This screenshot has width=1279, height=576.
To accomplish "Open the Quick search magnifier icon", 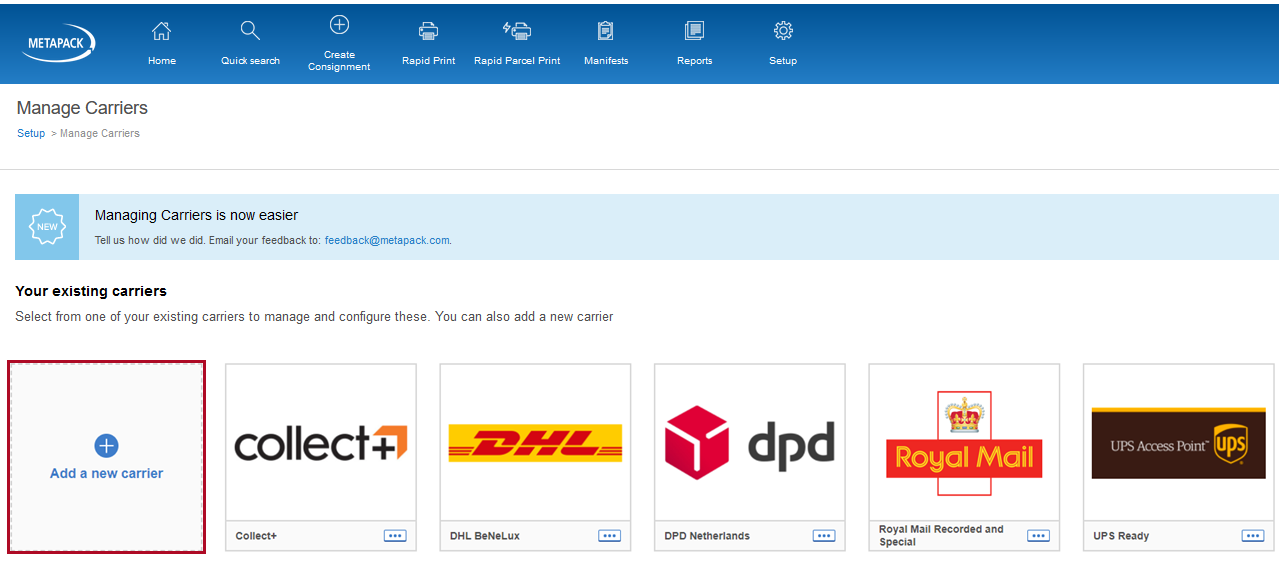I will [250, 31].
